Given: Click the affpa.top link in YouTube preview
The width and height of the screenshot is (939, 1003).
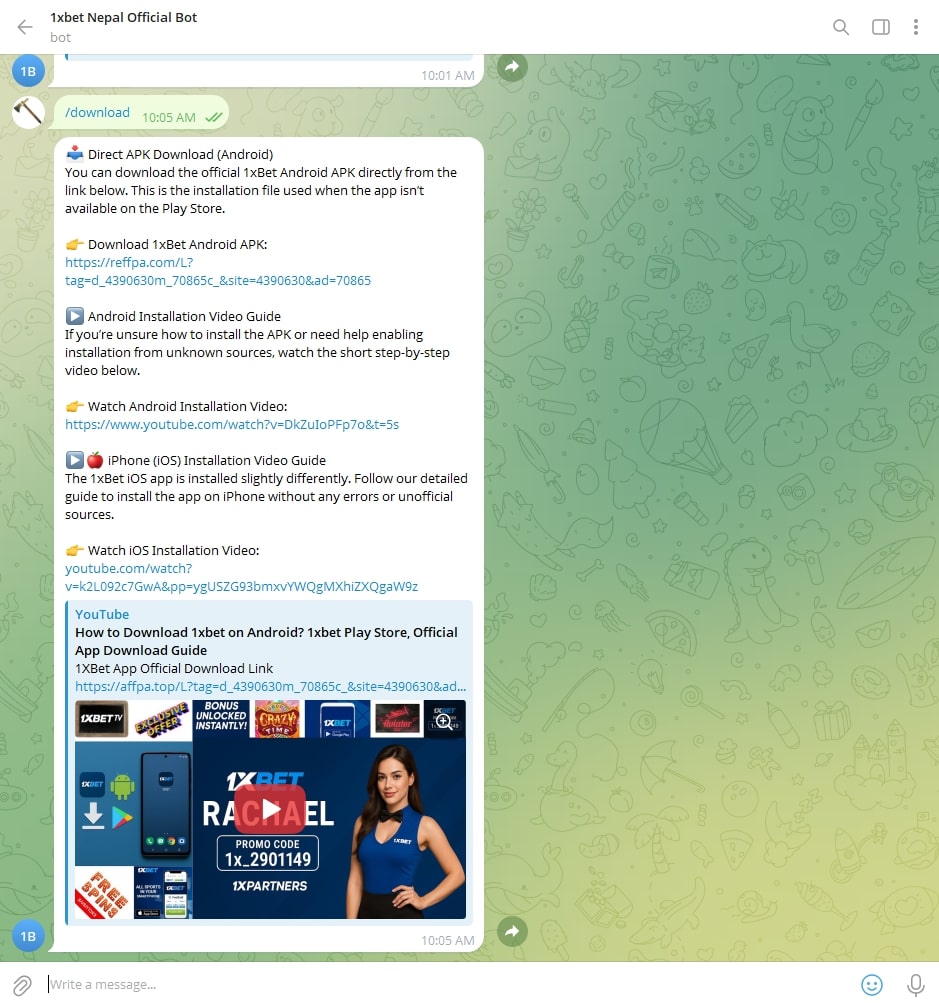Looking at the screenshot, I should pos(270,686).
